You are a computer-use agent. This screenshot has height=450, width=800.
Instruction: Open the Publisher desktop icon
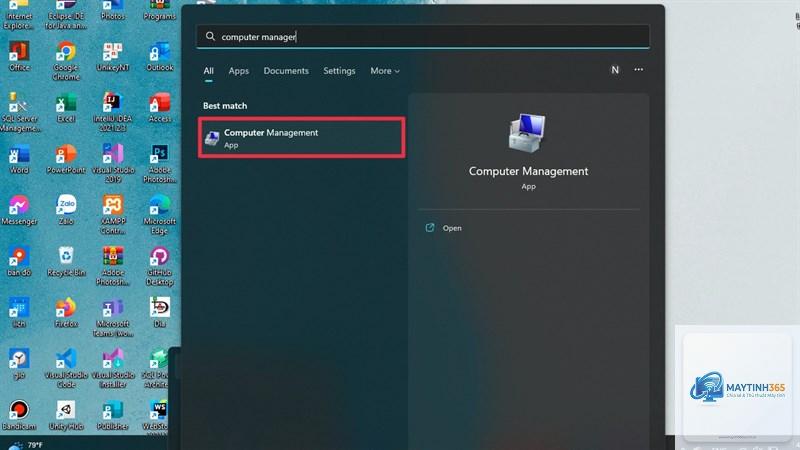pyautogui.click(x=113, y=415)
